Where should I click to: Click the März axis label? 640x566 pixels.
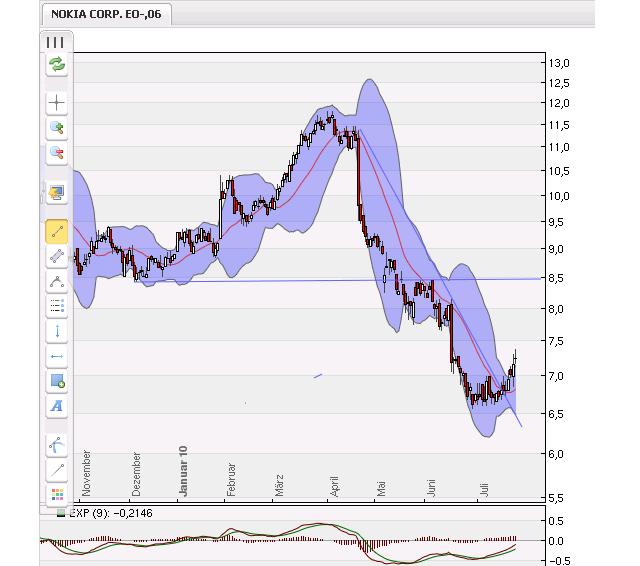[x=279, y=485]
